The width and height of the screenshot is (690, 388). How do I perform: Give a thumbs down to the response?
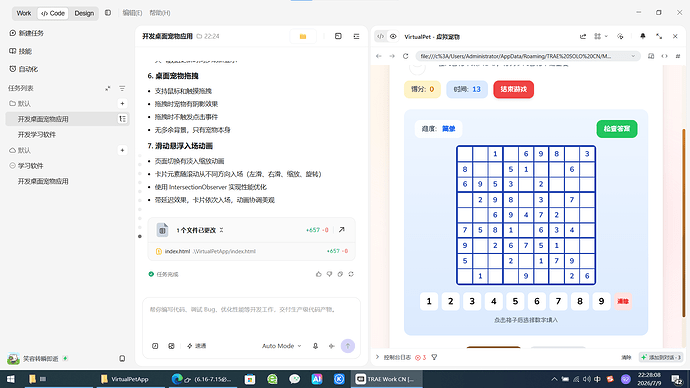[329, 274]
